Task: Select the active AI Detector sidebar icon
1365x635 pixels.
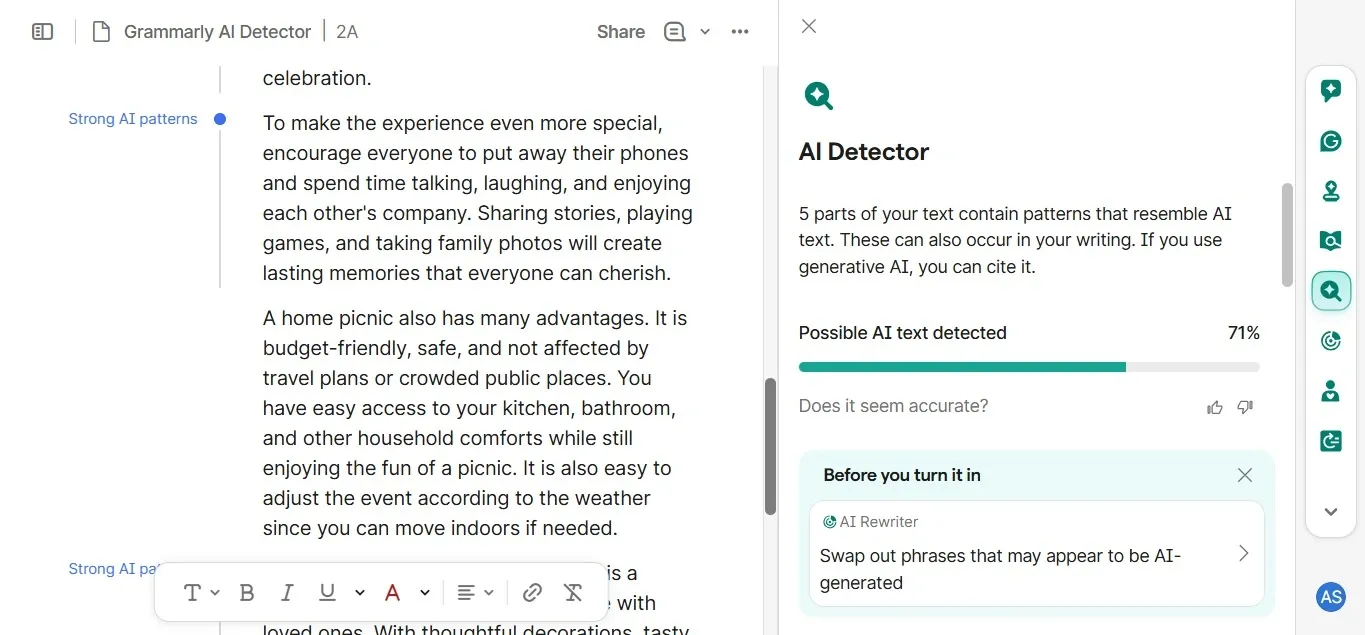Action: point(1331,291)
